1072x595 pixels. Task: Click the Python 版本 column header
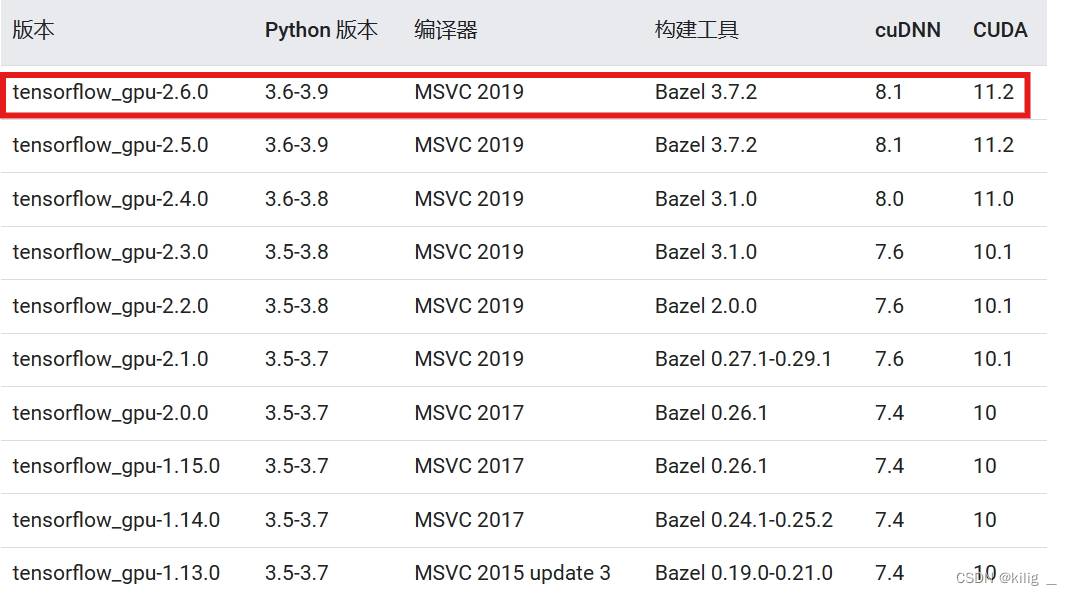(x=322, y=30)
